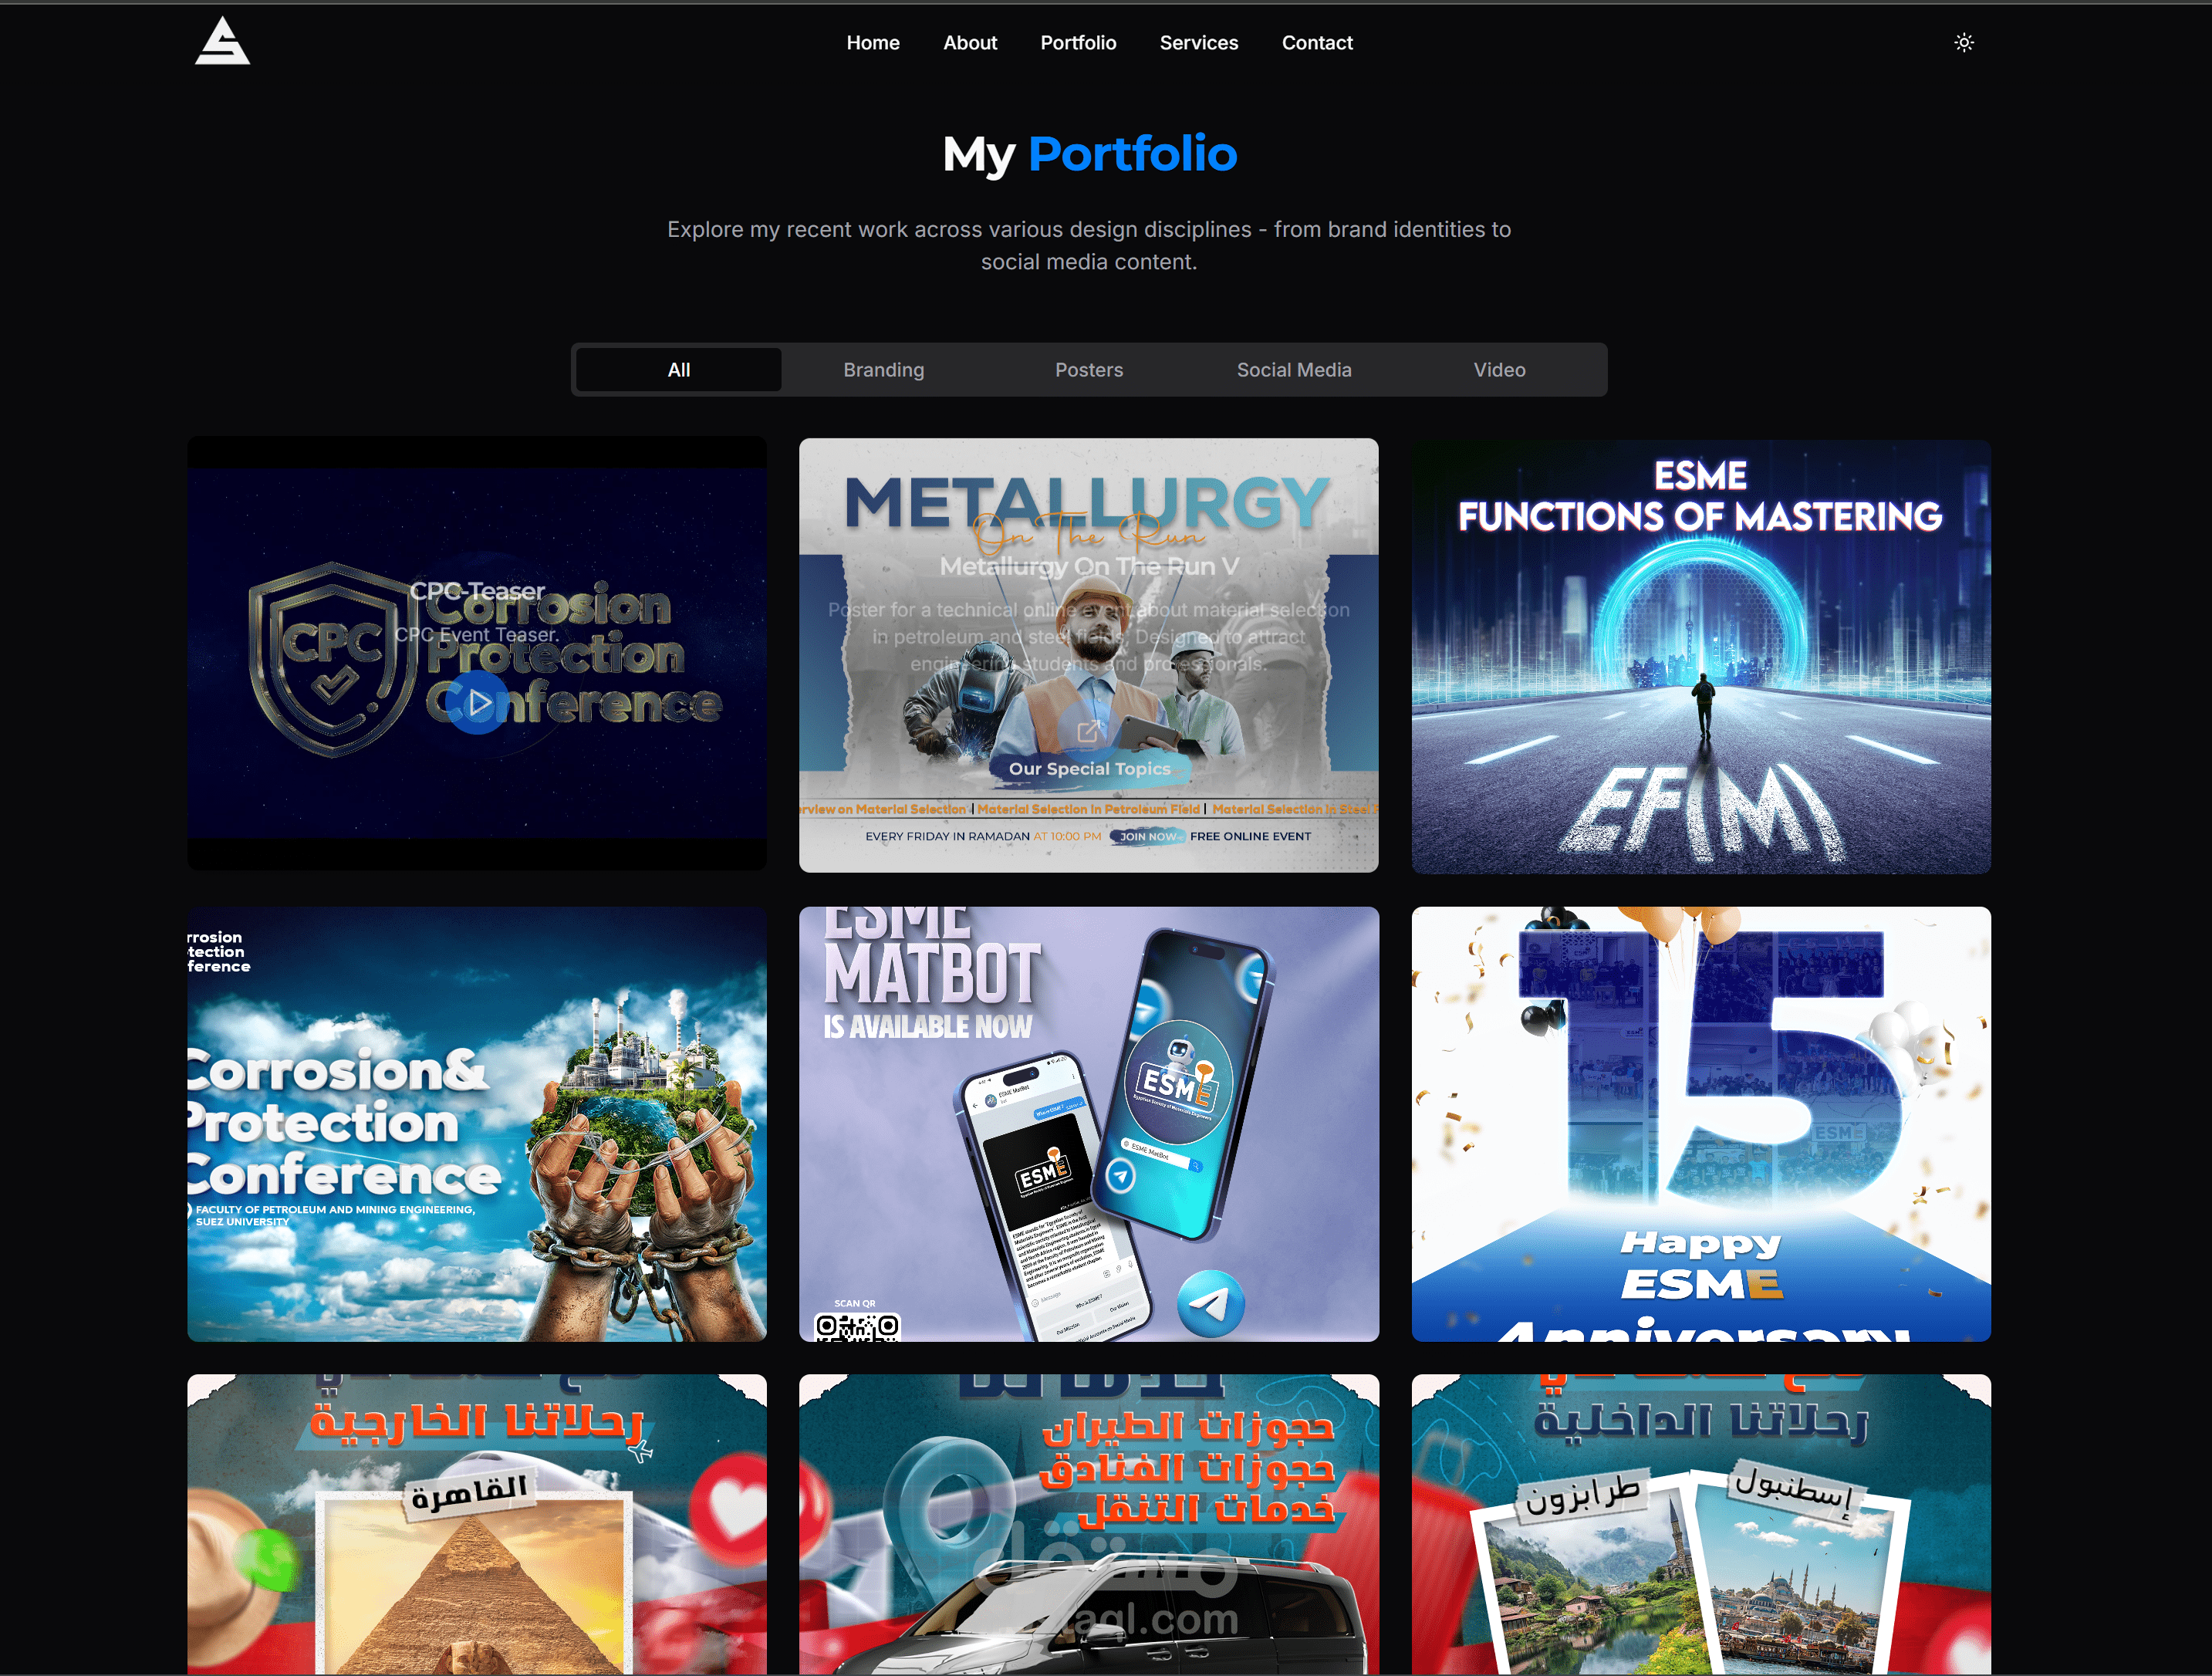View ESME Matbot project card

pyautogui.click(x=1088, y=1123)
